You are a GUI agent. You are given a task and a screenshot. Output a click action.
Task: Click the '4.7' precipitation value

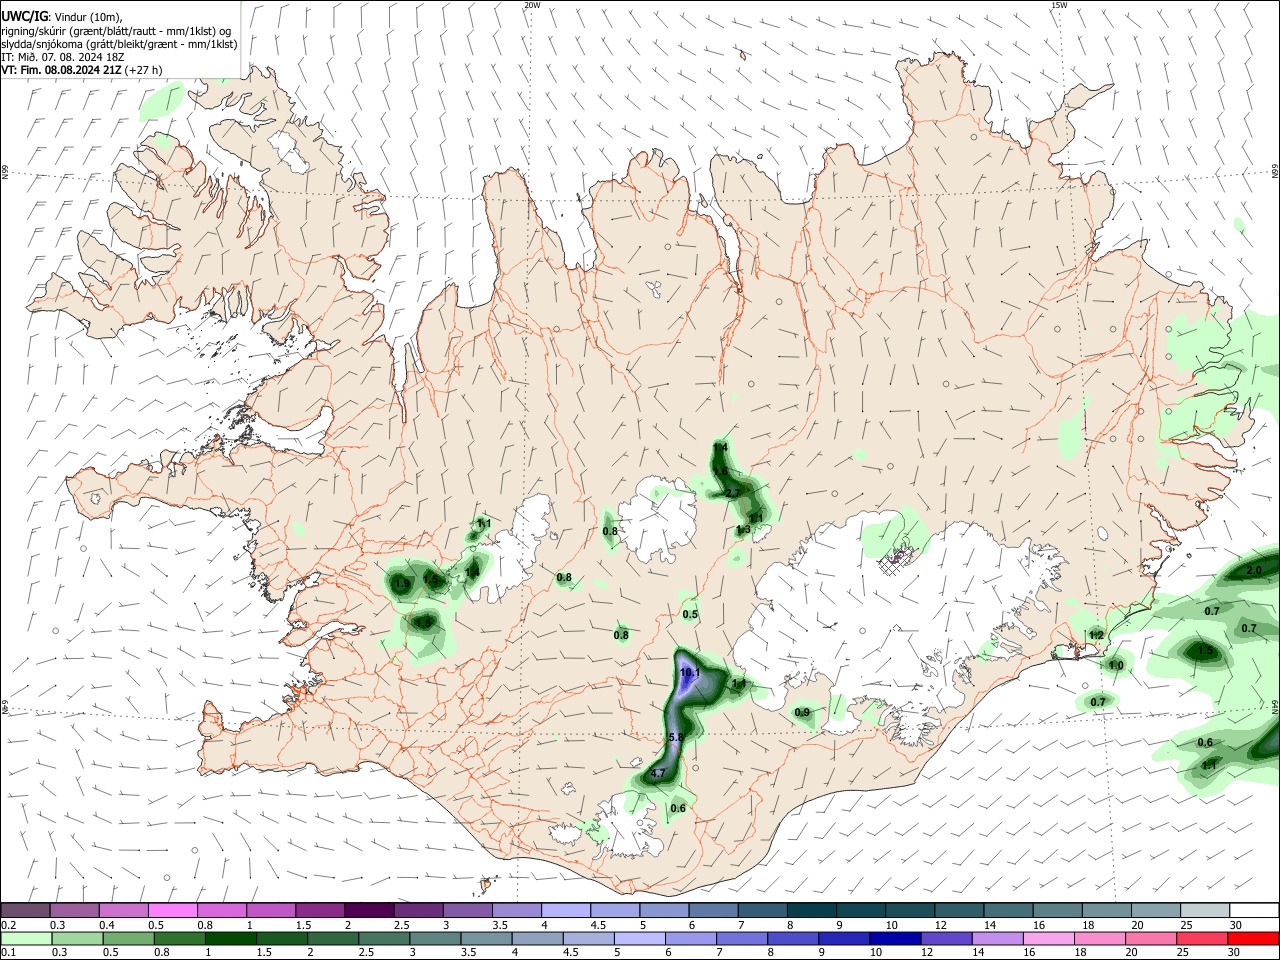coord(658,773)
